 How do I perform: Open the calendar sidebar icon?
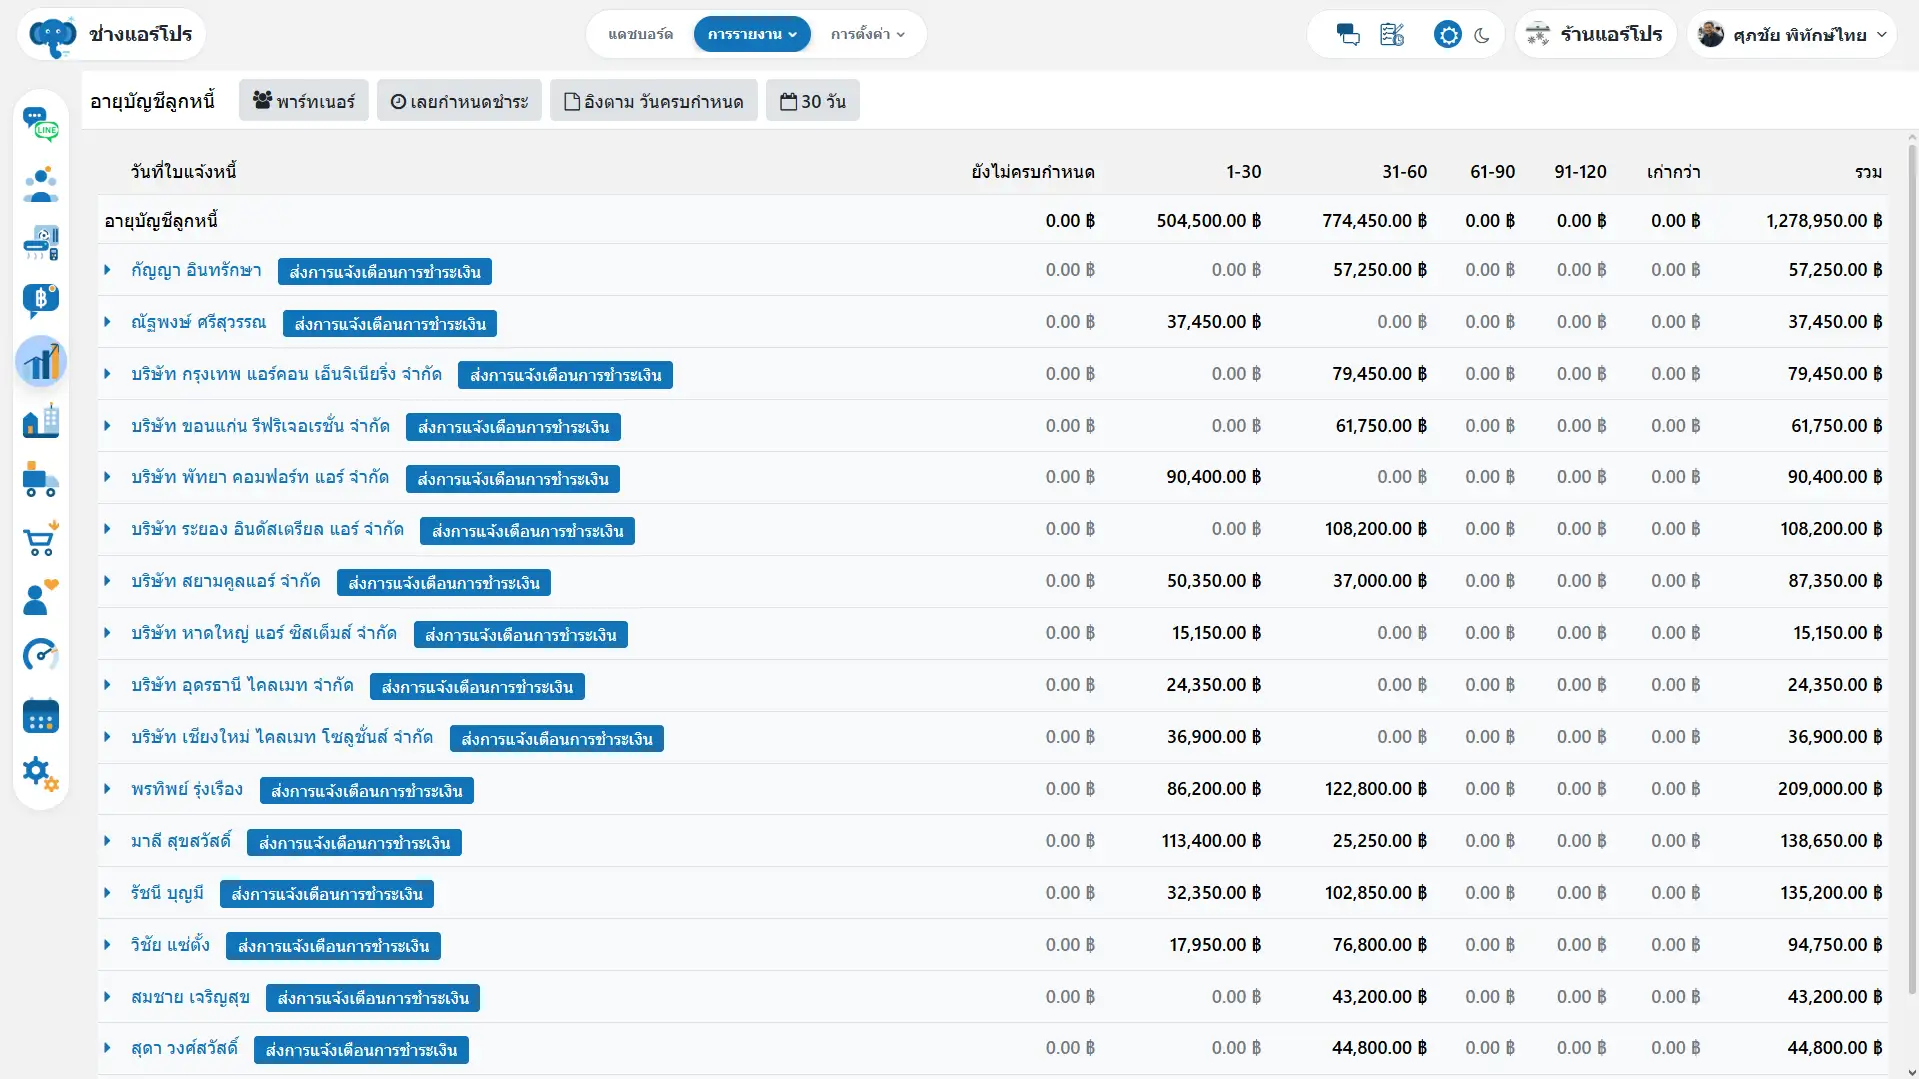[x=41, y=716]
